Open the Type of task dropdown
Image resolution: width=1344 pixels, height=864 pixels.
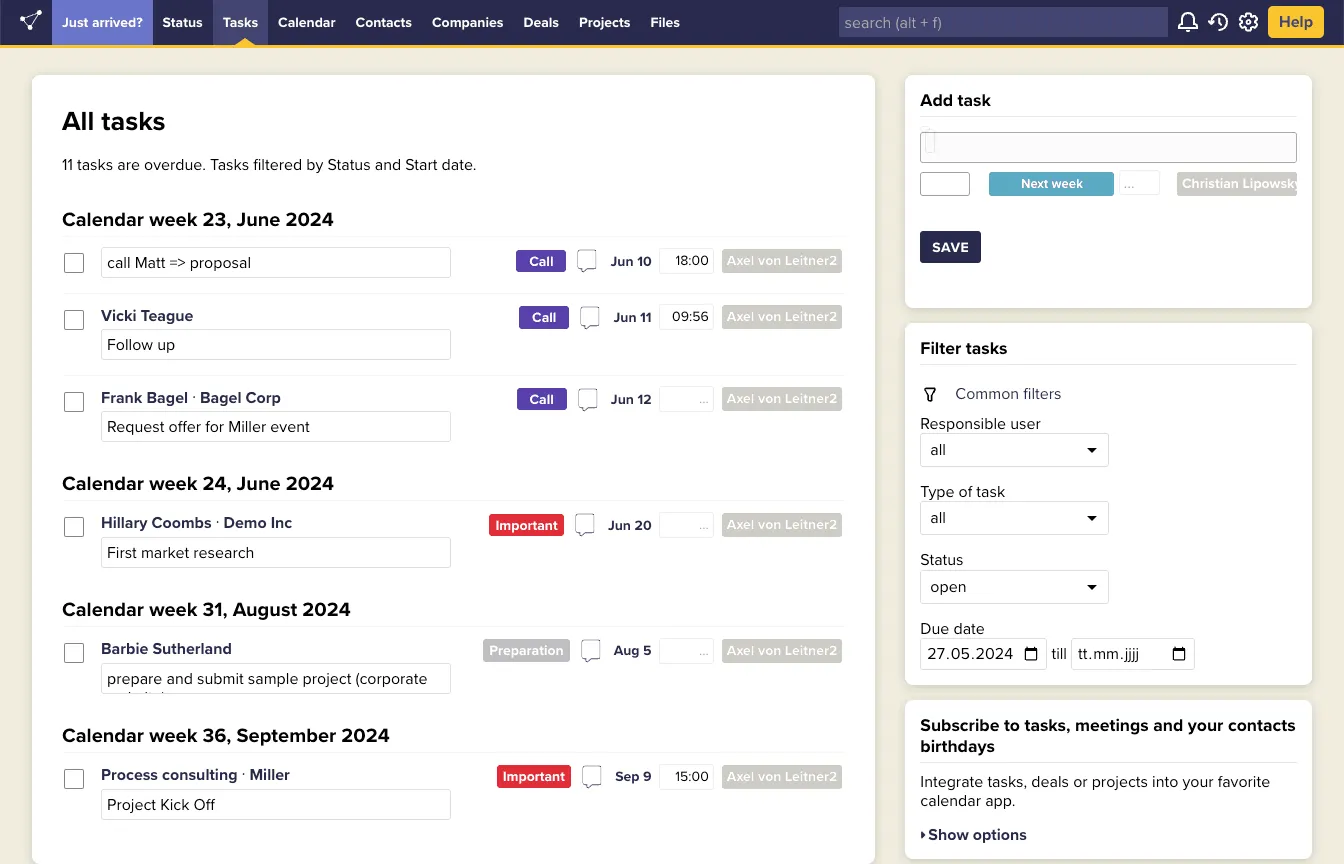(x=1014, y=518)
